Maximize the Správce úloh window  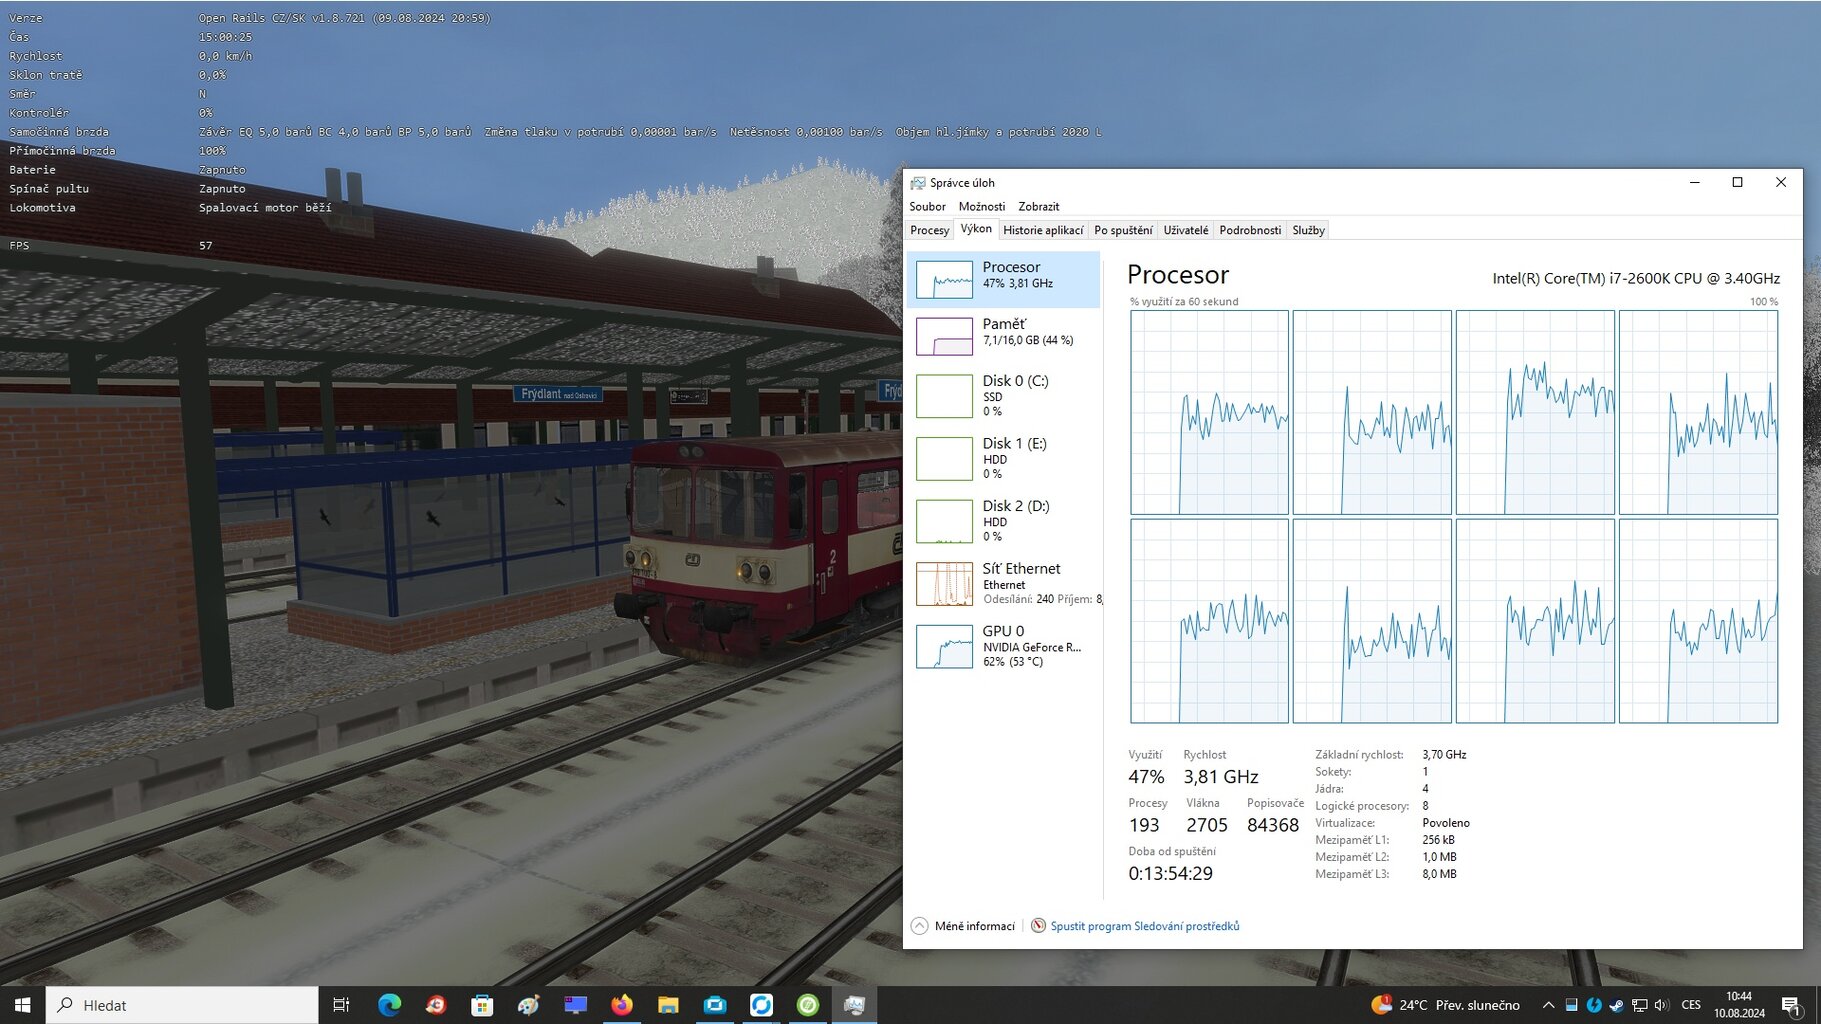1737,182
